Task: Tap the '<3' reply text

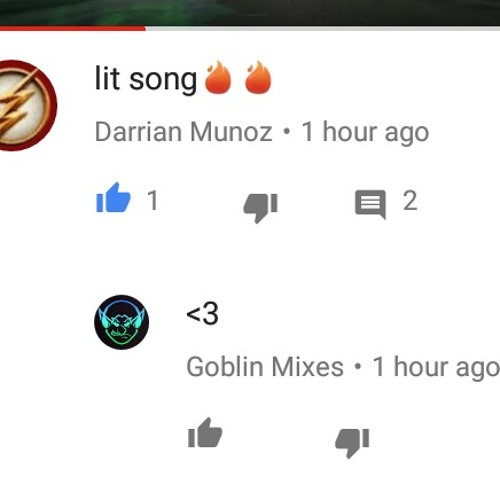Action: point(202,313)
